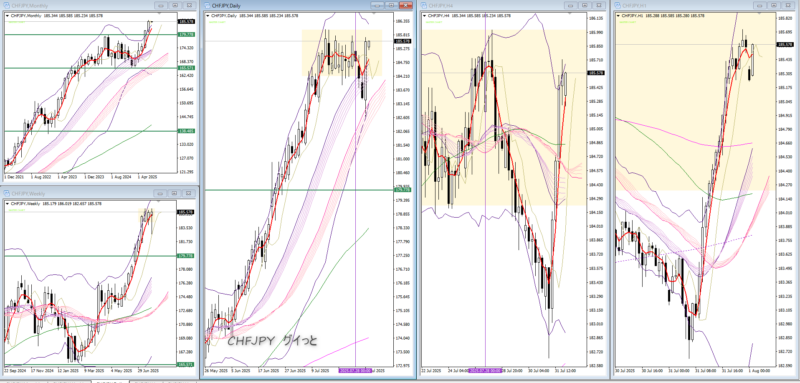Screen dimensions: 800x383
Task: Click the 185.578 price label in Monthly chart
Action: (186, 21)
